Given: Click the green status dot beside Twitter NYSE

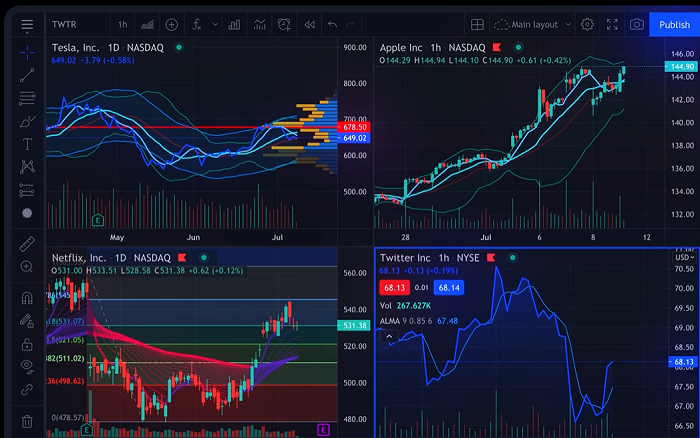Looking at the screenshot, I should [513, 258].
